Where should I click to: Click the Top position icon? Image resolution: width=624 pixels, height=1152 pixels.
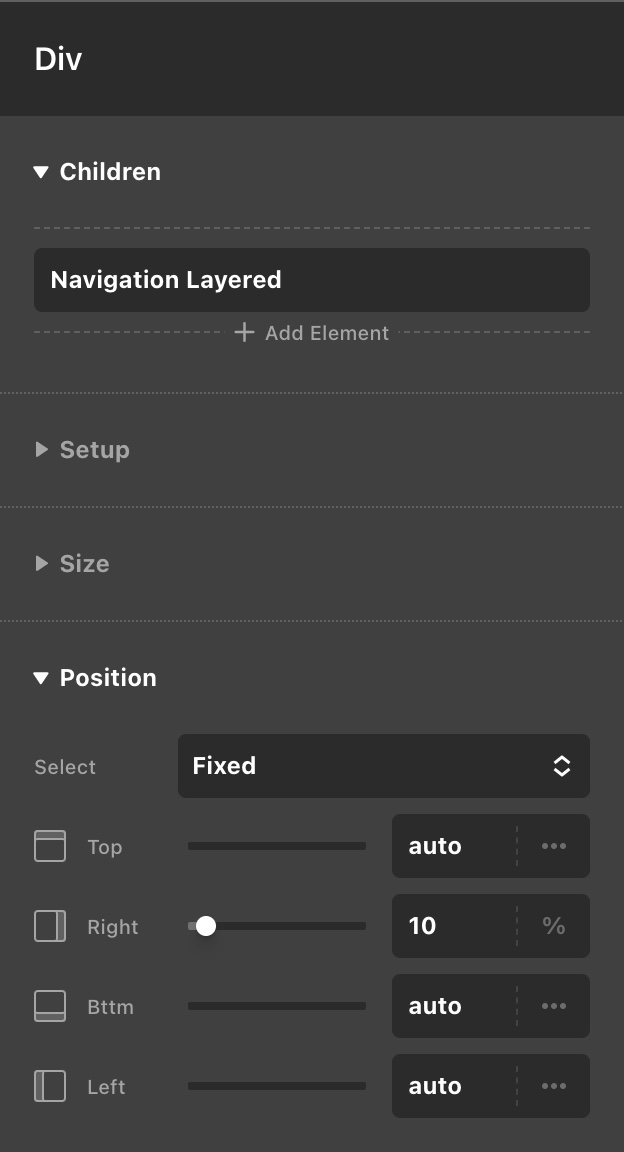50,846
